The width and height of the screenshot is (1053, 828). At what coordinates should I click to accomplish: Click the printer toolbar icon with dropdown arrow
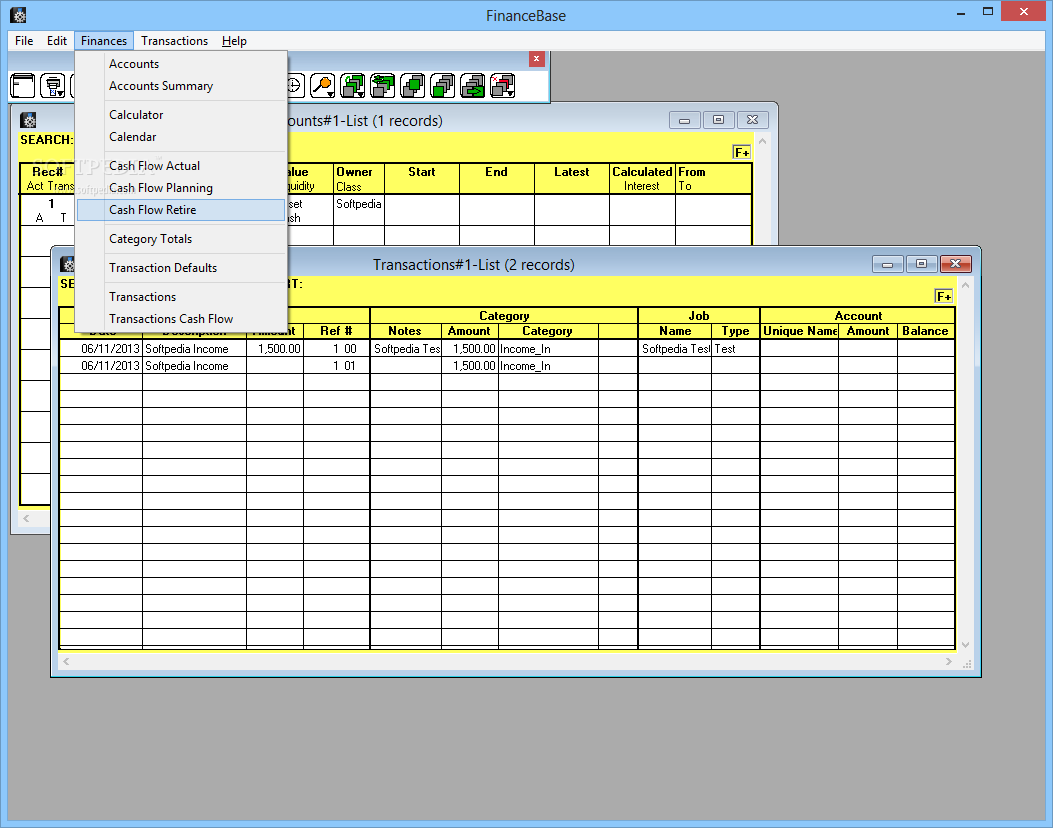pyautogui.click(x=53, y=86)
